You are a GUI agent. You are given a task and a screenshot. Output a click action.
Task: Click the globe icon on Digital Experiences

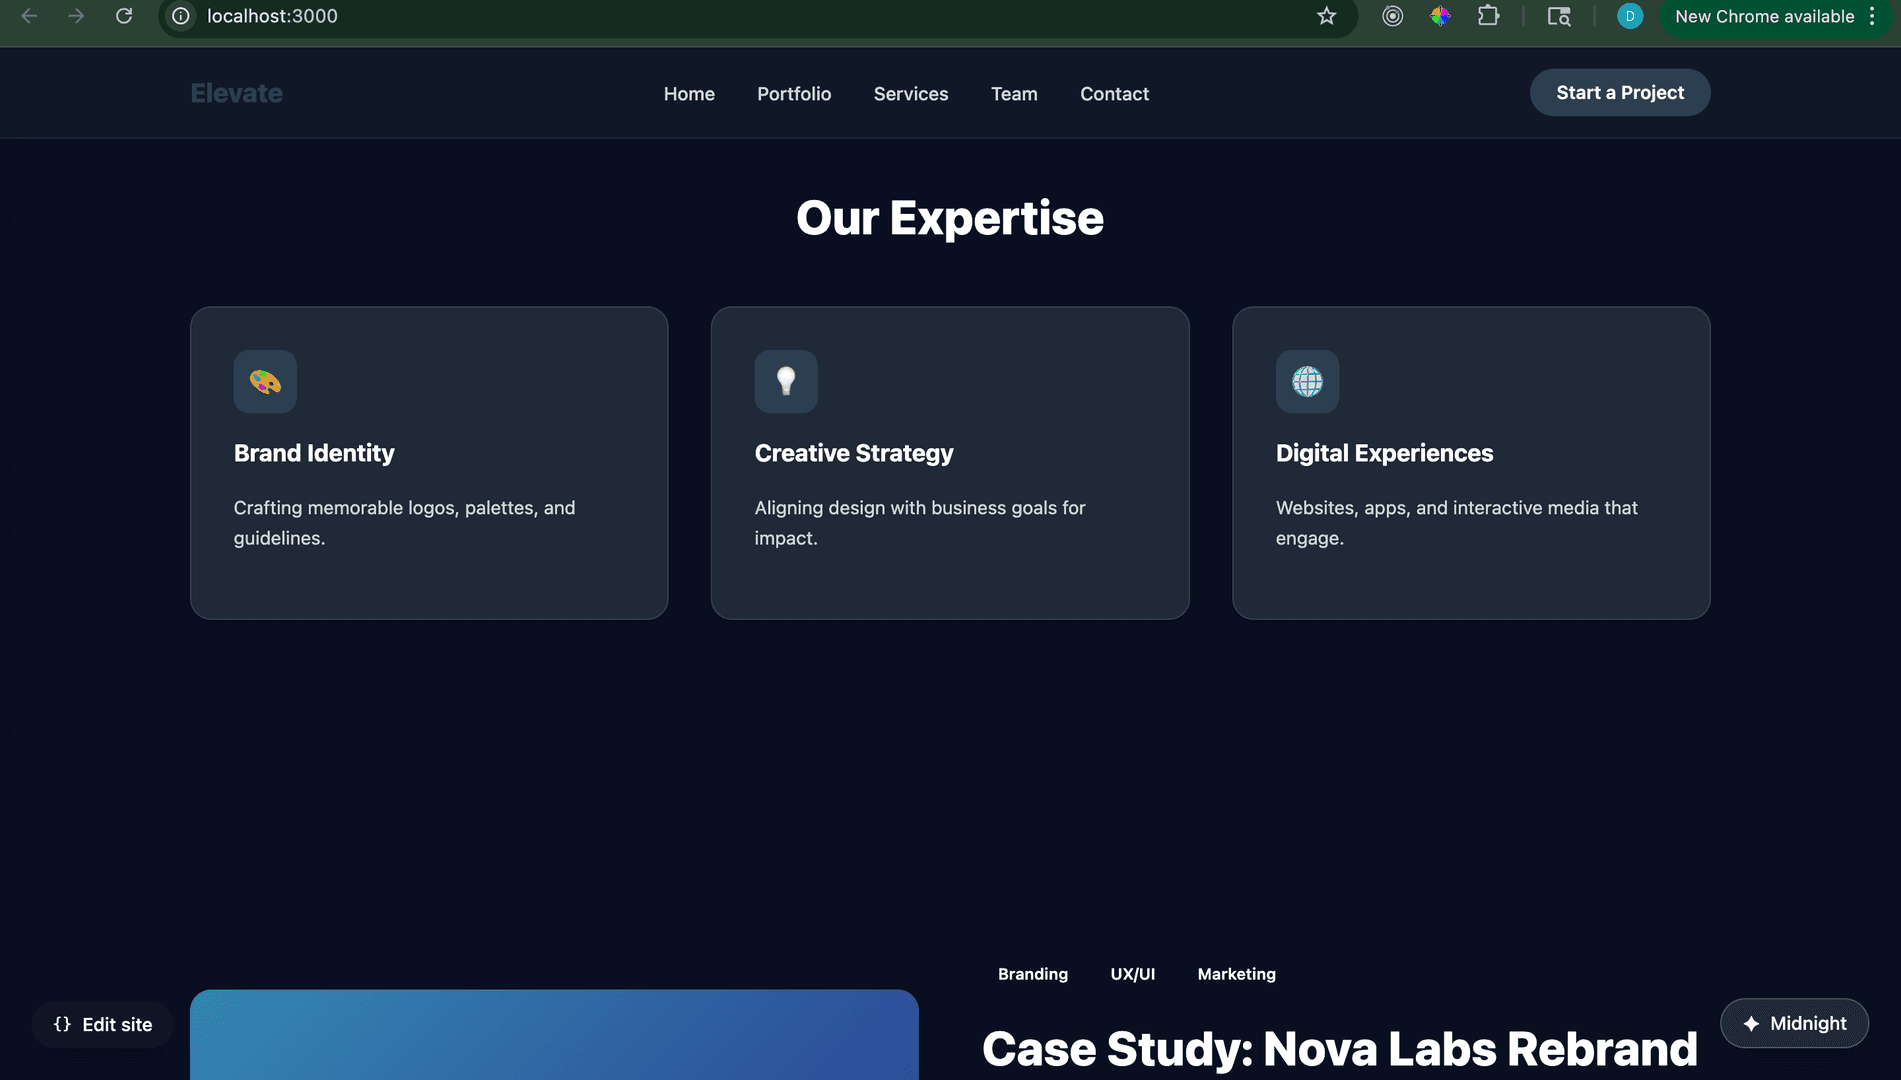tap(1307, 381)
